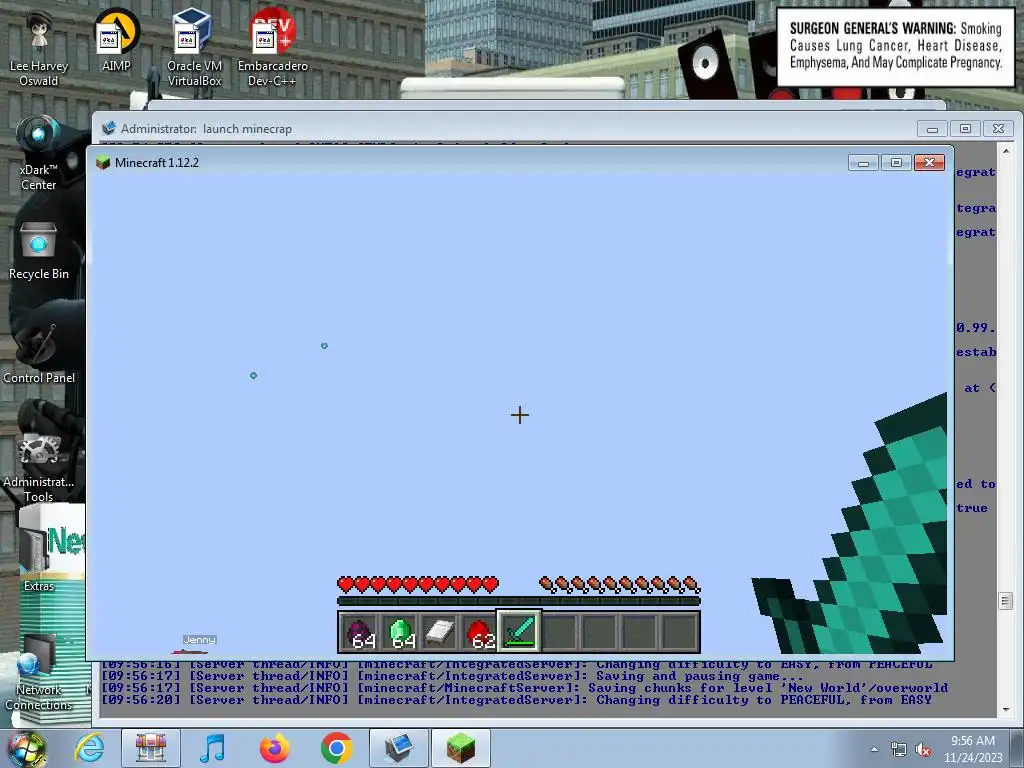1024x768 pixels.
Task: Minimize the Minecraft 1.12.2 window
Action: 863,163
